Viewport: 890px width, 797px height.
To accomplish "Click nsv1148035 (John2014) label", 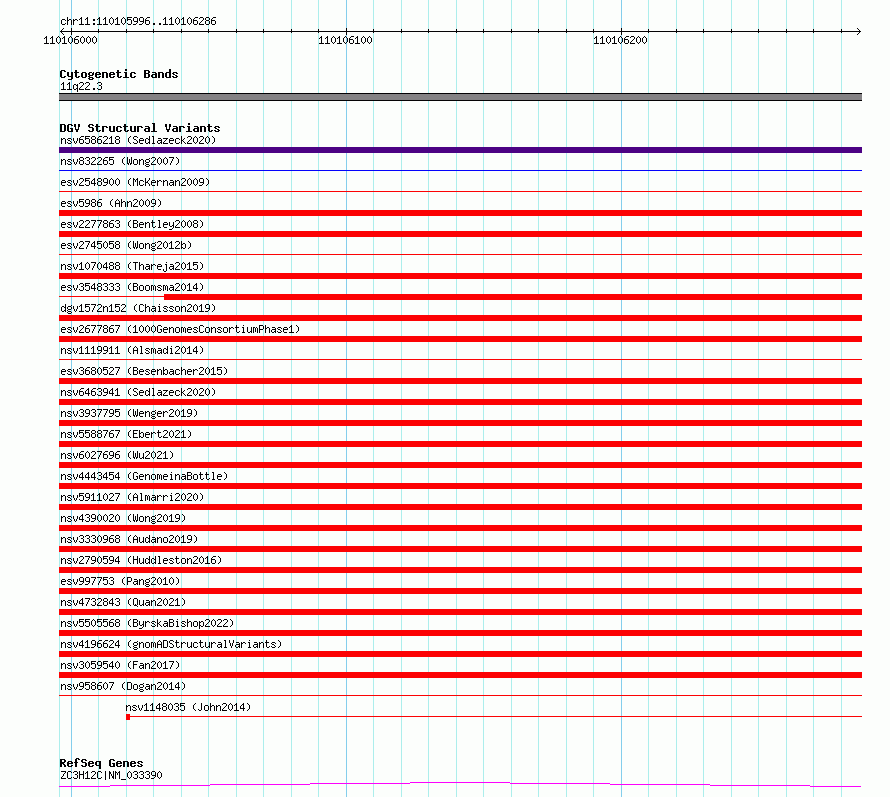I will tap(188, 707).
